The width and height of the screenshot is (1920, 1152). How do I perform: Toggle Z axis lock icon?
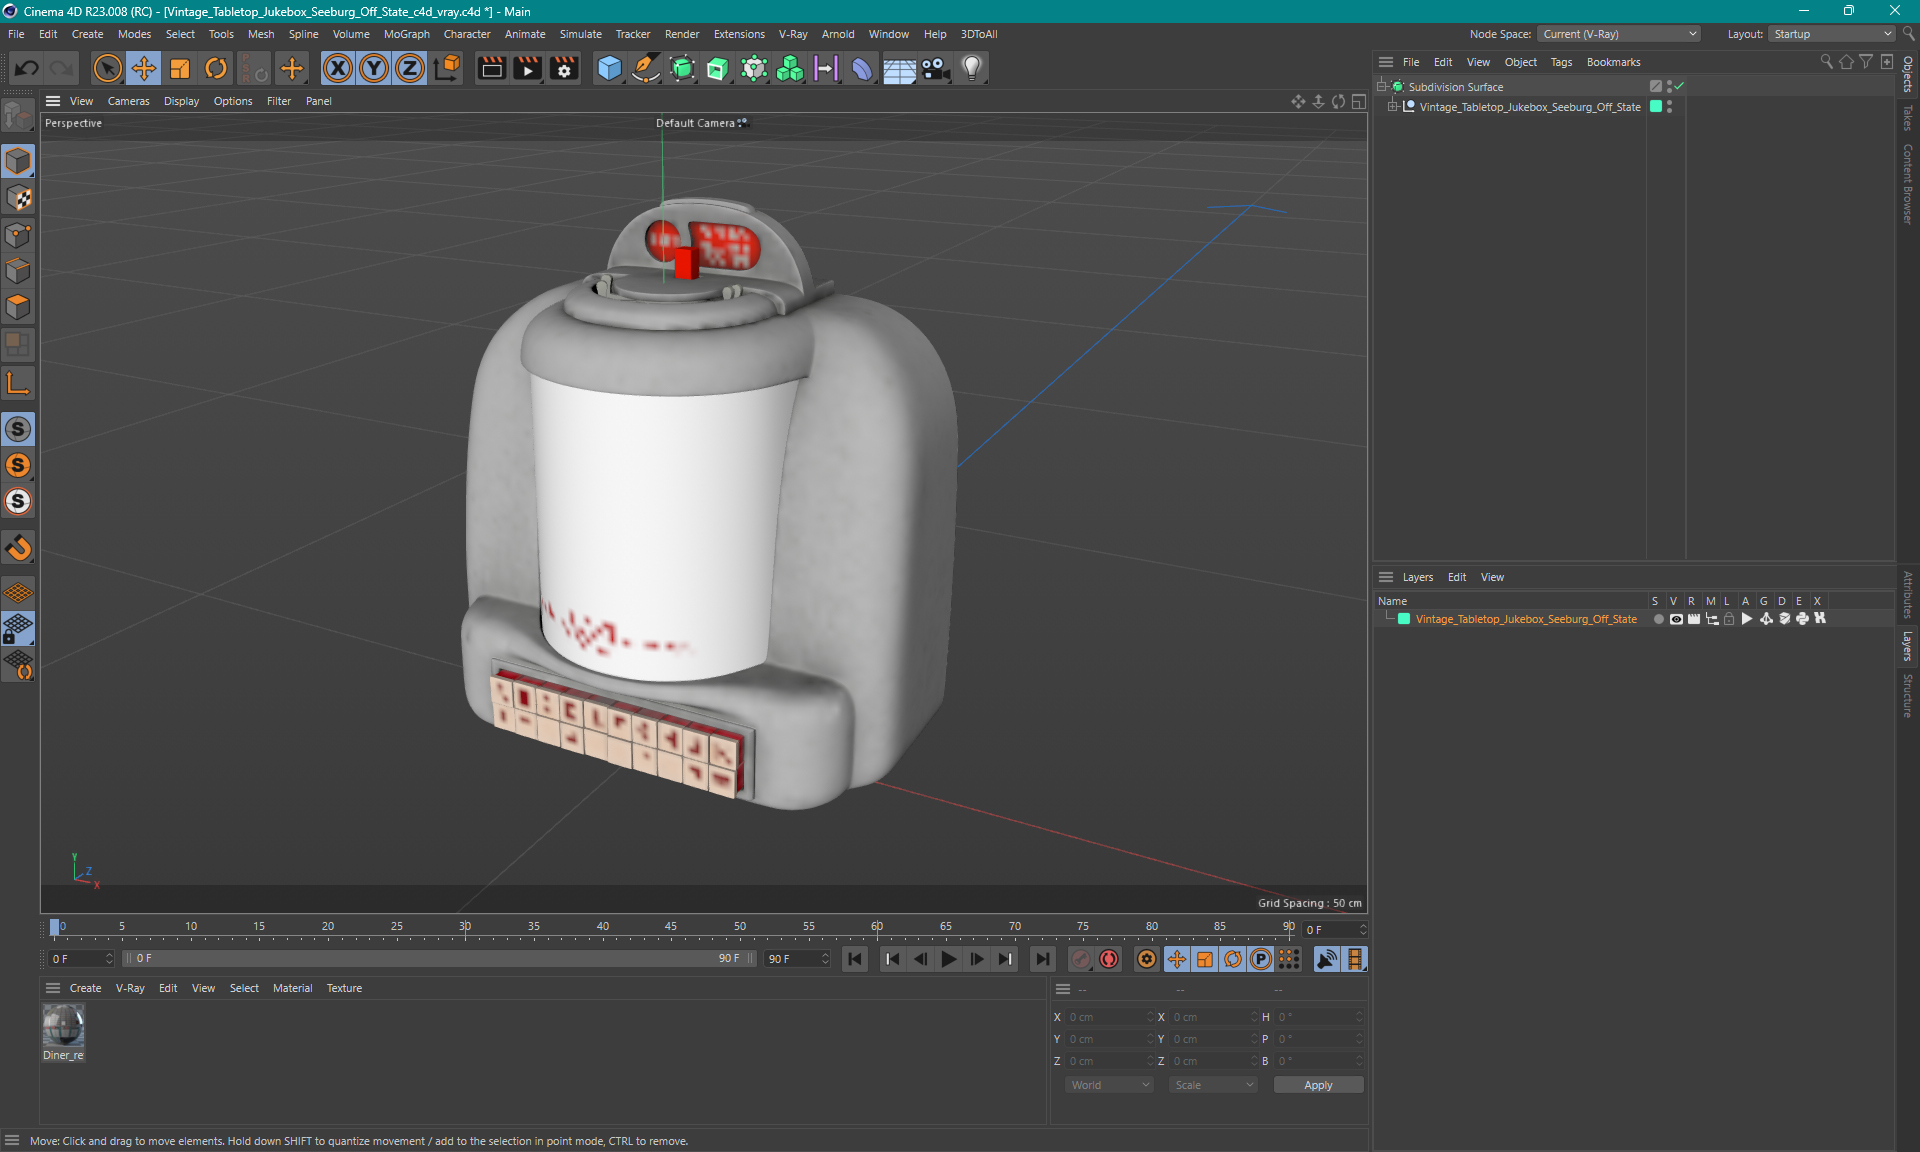point(410,68)
